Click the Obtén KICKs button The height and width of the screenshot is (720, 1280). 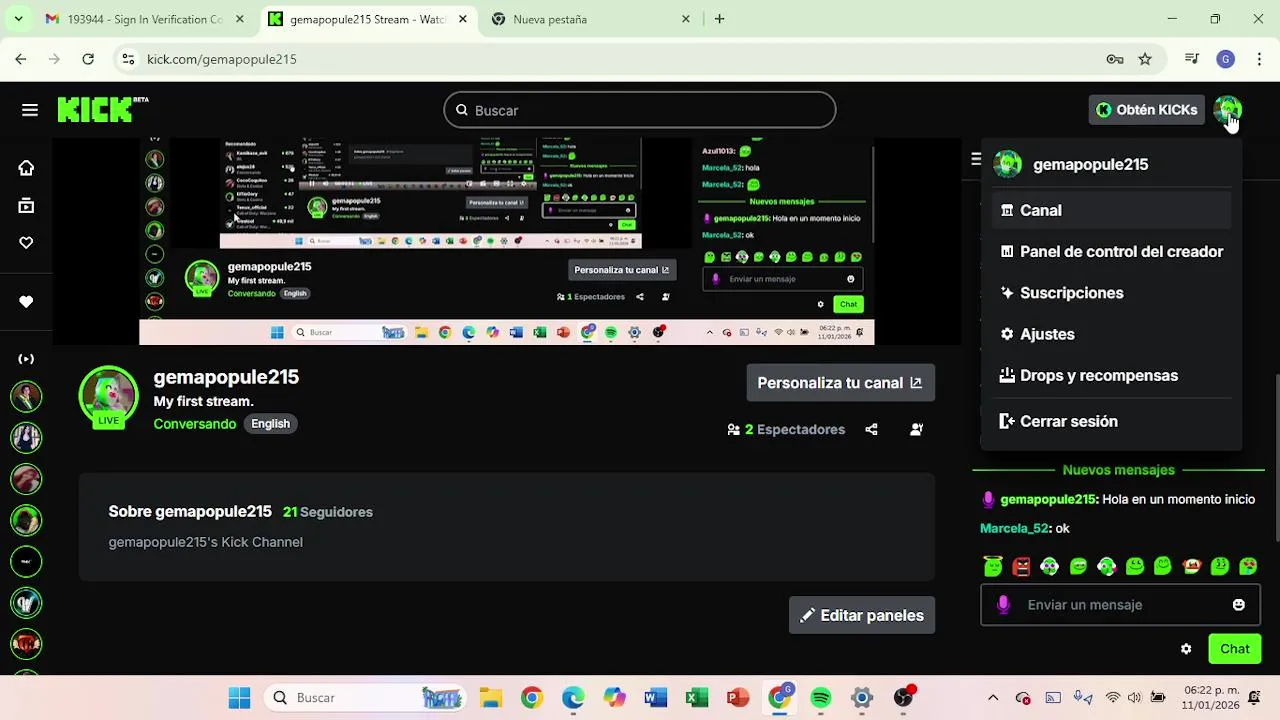pos(1146,110)
